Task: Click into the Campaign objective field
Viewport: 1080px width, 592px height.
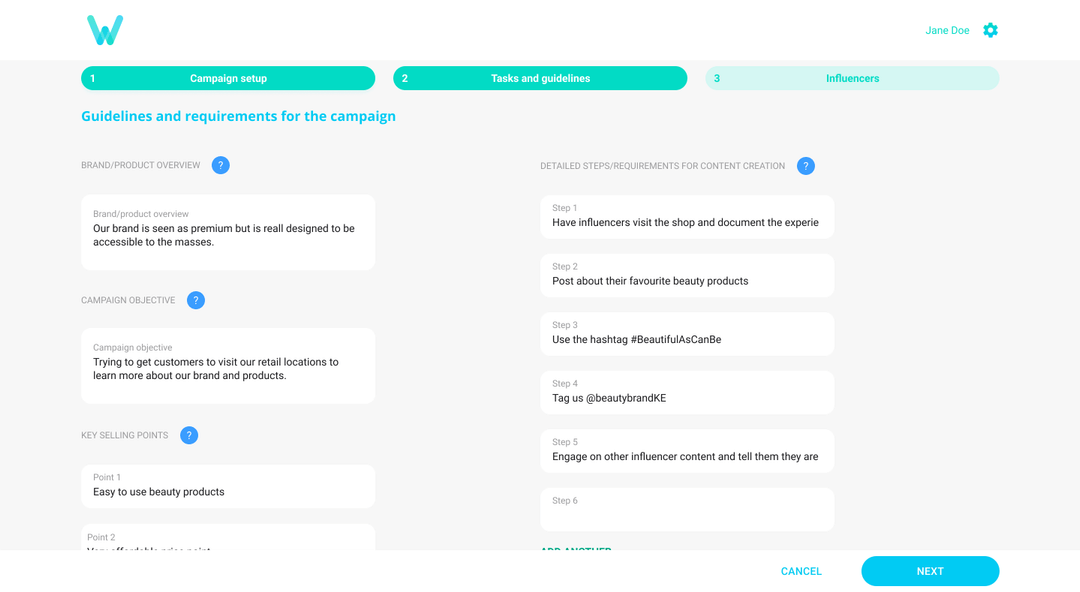Action: pyautogui.click(x=228, y=366)
